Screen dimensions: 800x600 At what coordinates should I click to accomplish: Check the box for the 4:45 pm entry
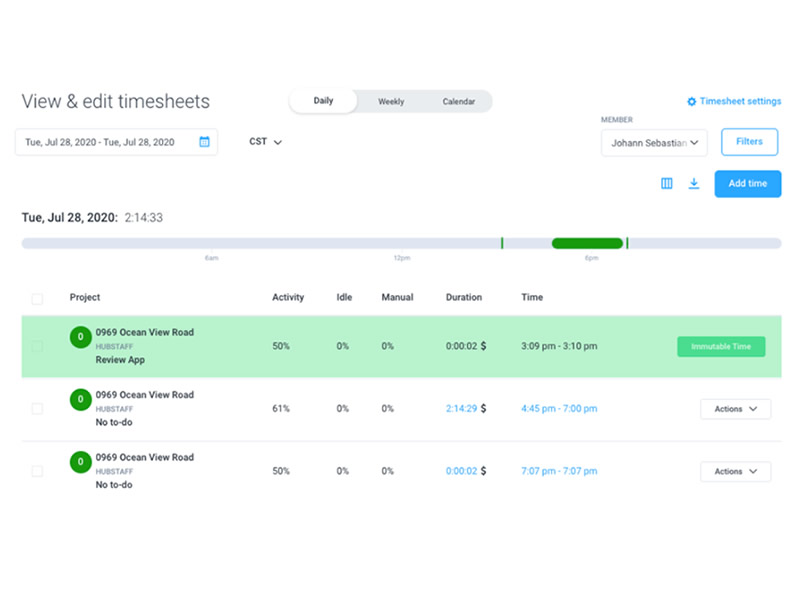(37, 409)
